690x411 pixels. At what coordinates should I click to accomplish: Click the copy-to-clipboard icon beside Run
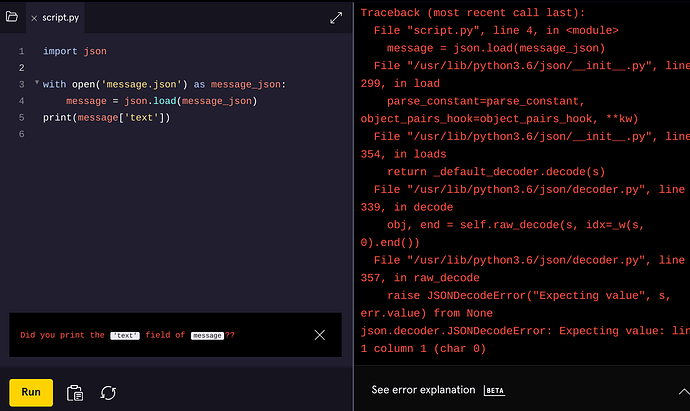[74, 393]
